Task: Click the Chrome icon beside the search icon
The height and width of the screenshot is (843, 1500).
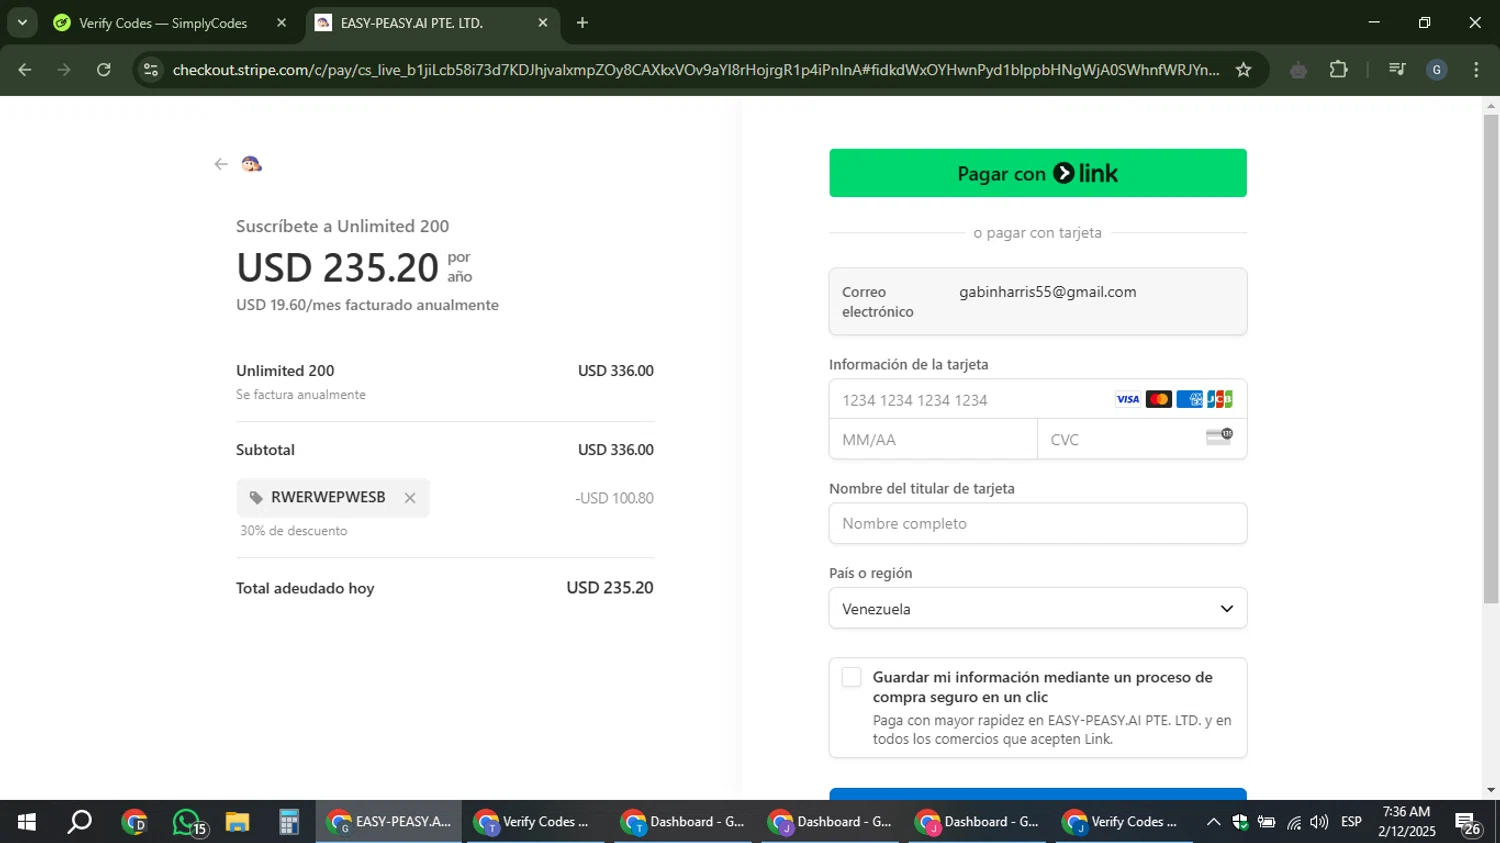Action: (134, 822)
